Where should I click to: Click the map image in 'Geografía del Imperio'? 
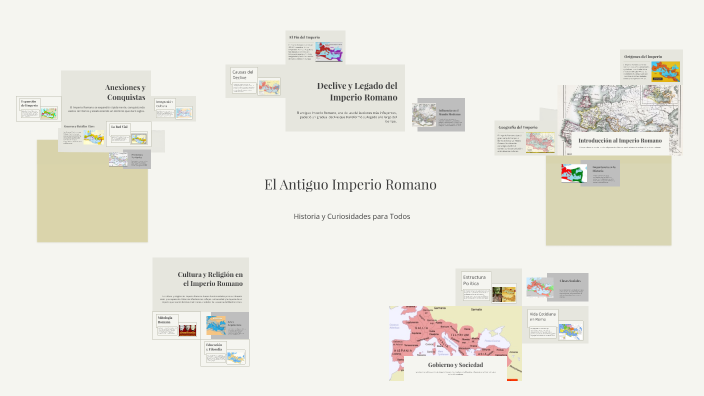click(540, 143)
